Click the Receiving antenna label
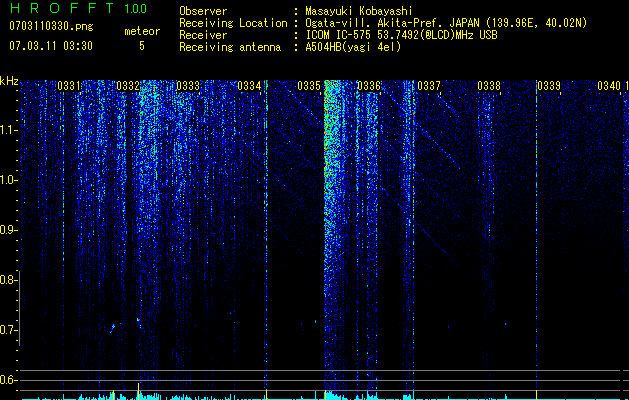This screenshot has width=629, height=400. 230,47
